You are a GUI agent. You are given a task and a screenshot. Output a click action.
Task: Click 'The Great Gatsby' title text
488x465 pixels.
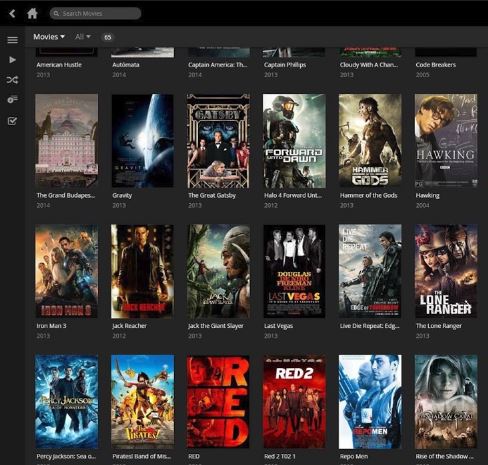212,195
